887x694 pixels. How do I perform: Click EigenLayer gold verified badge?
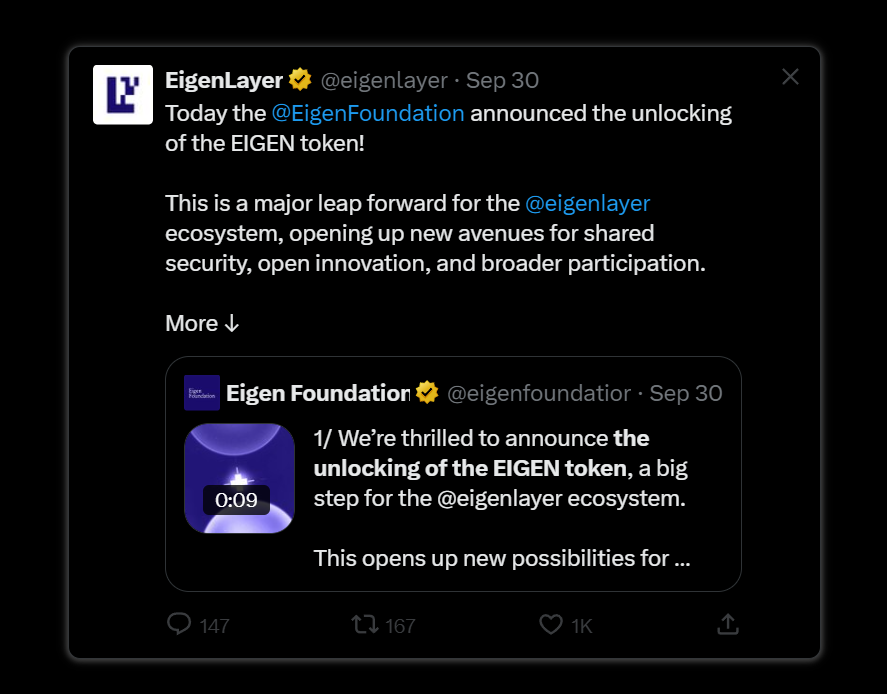click(300, 80)
